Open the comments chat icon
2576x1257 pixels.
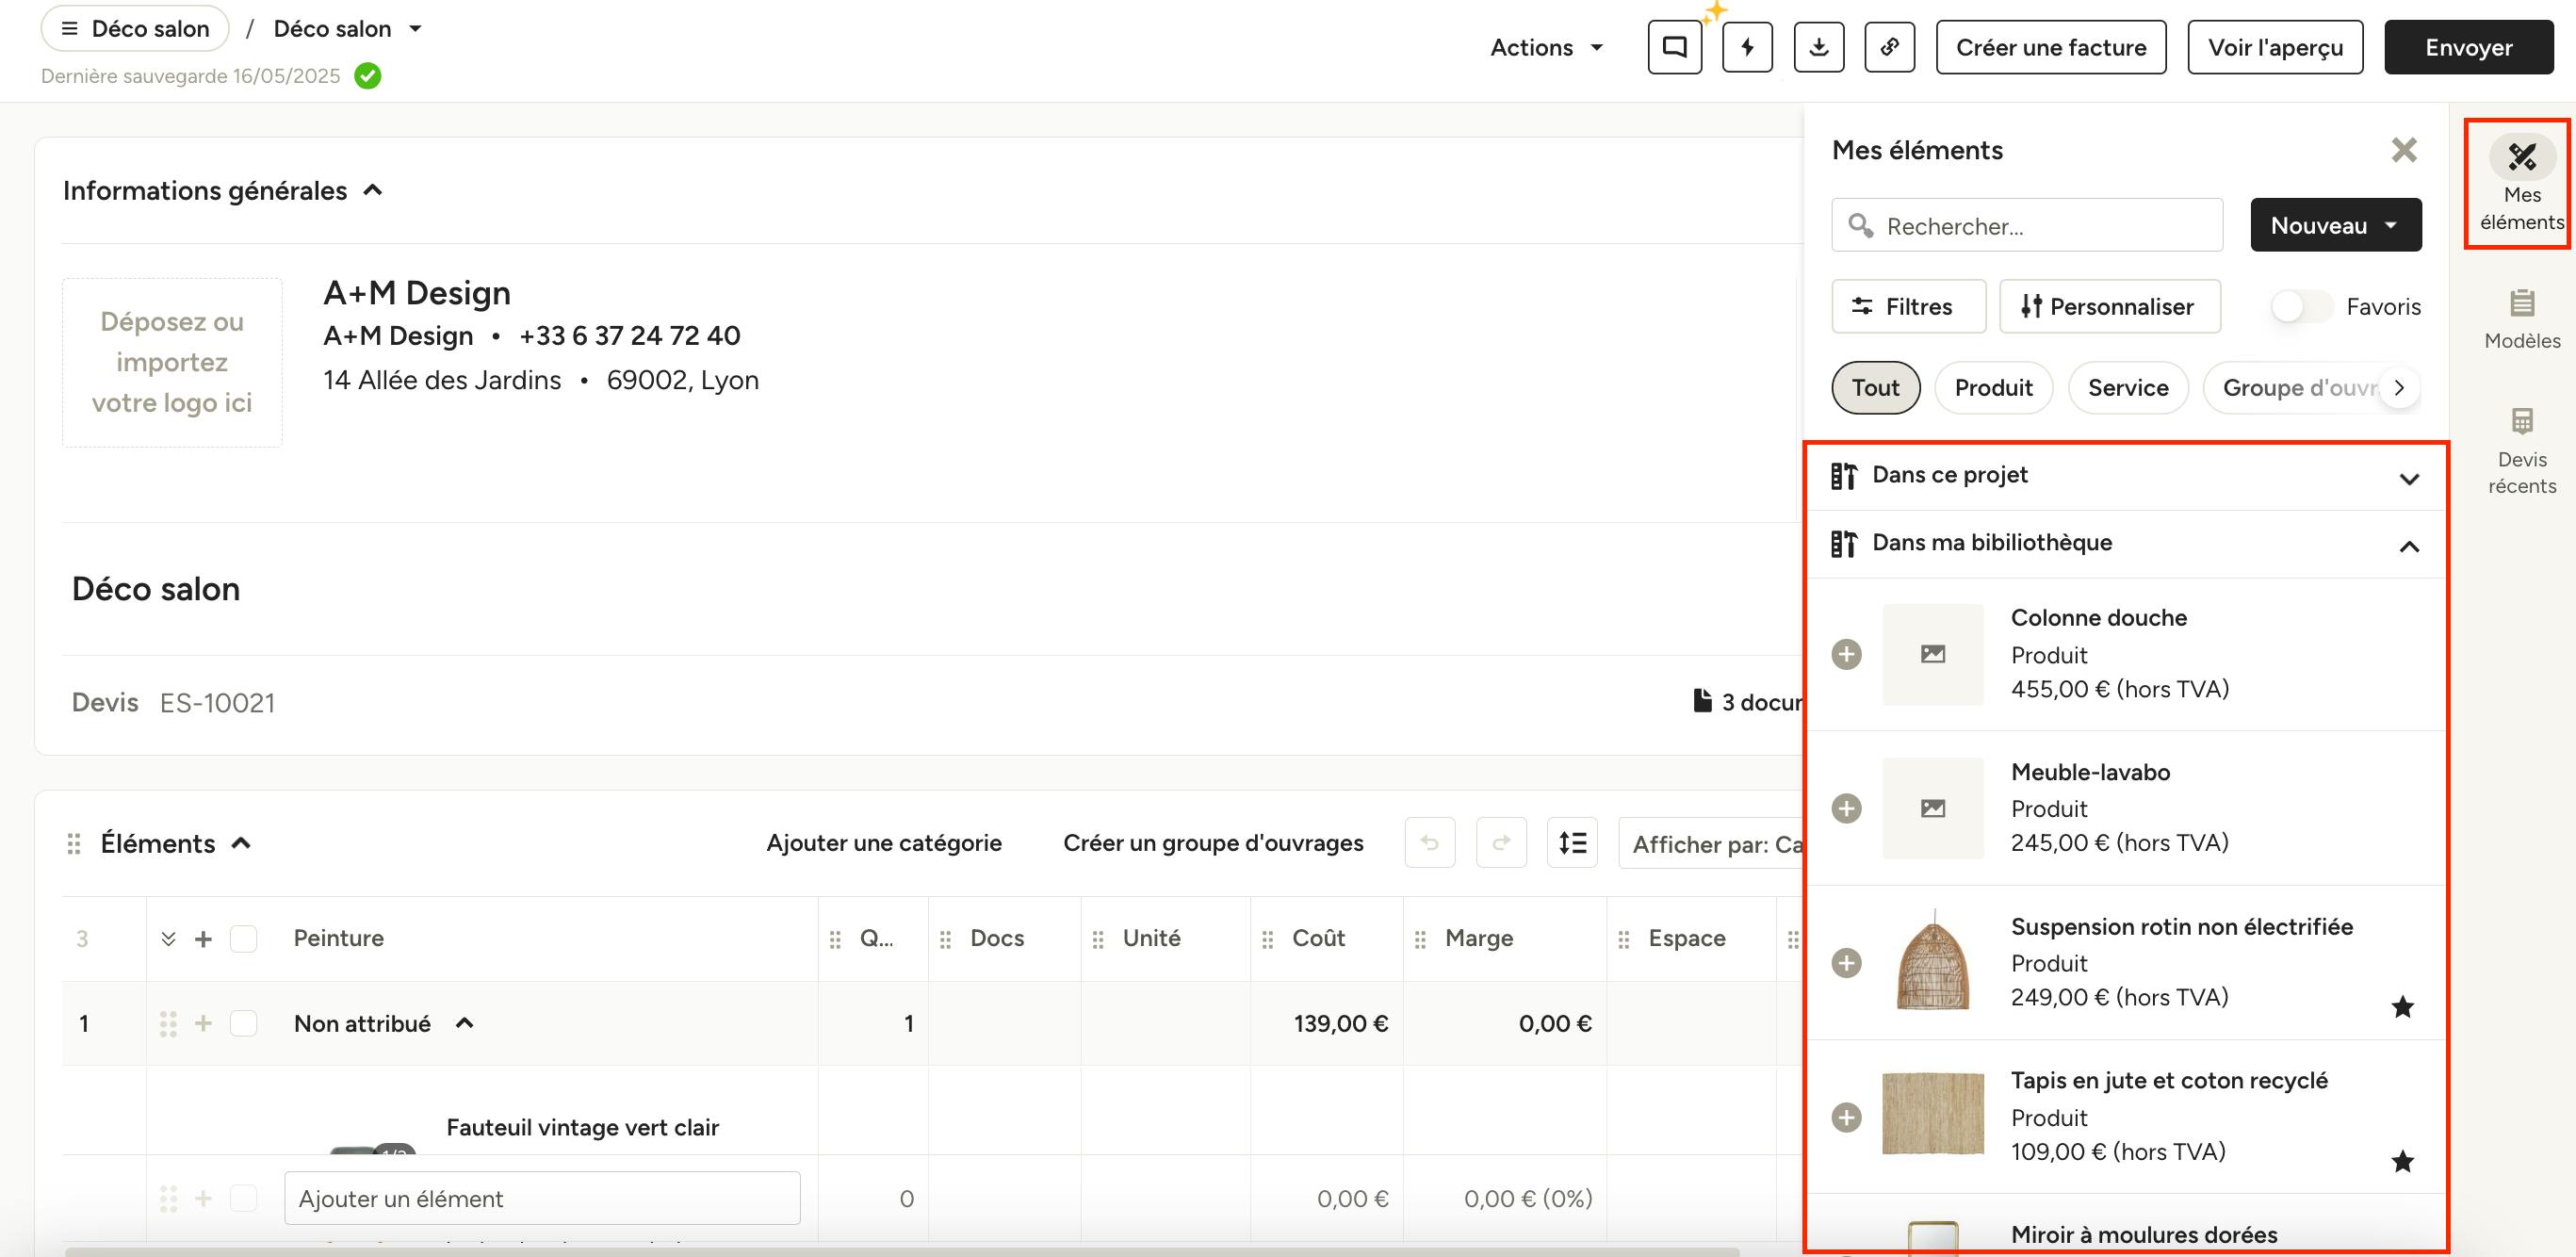[1674, 47]
